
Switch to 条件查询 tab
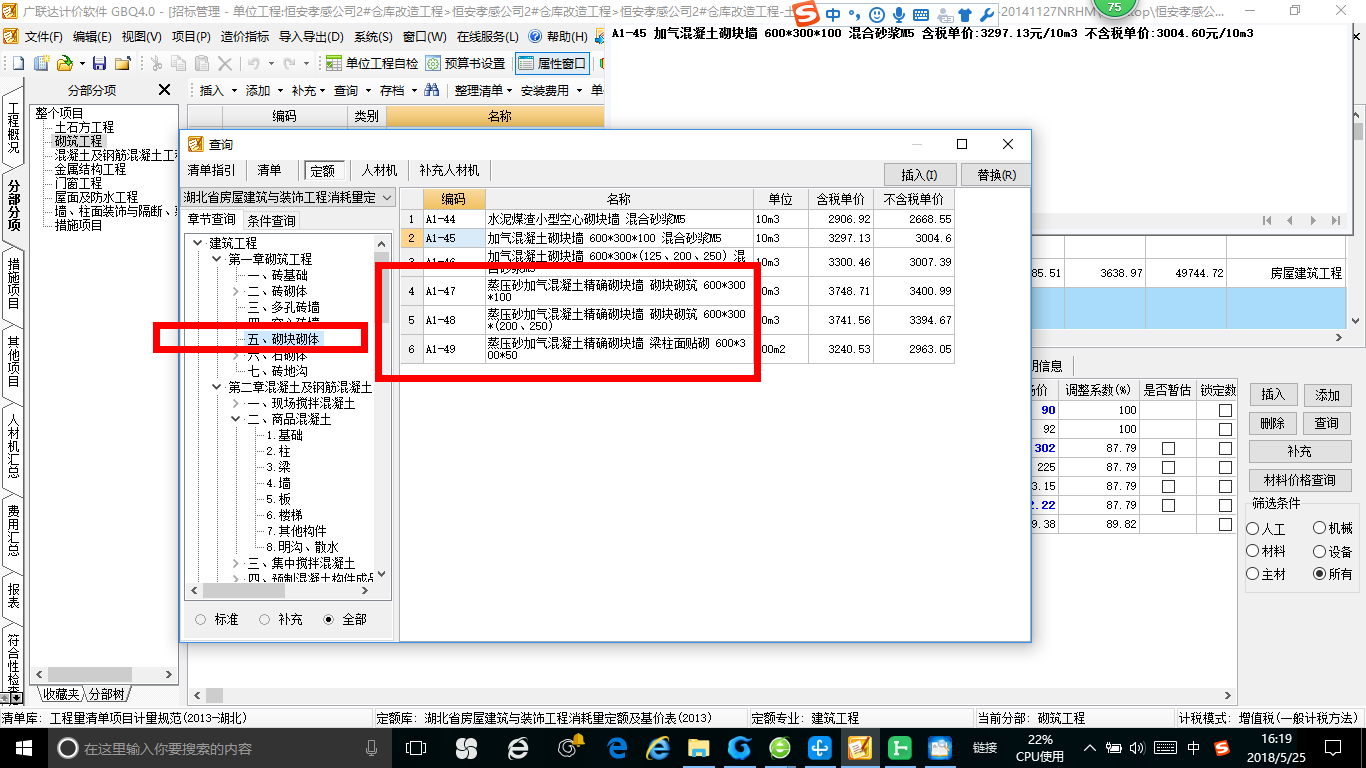pyautogui.click(x=271, y=220)
